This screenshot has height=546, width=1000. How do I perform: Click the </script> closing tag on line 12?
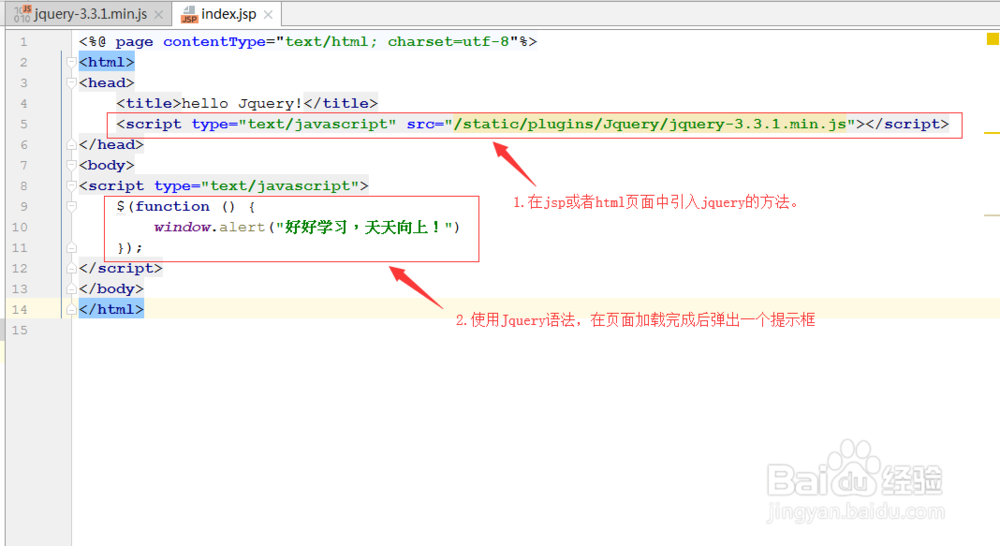pyautogui.click(x=121, y=268)
